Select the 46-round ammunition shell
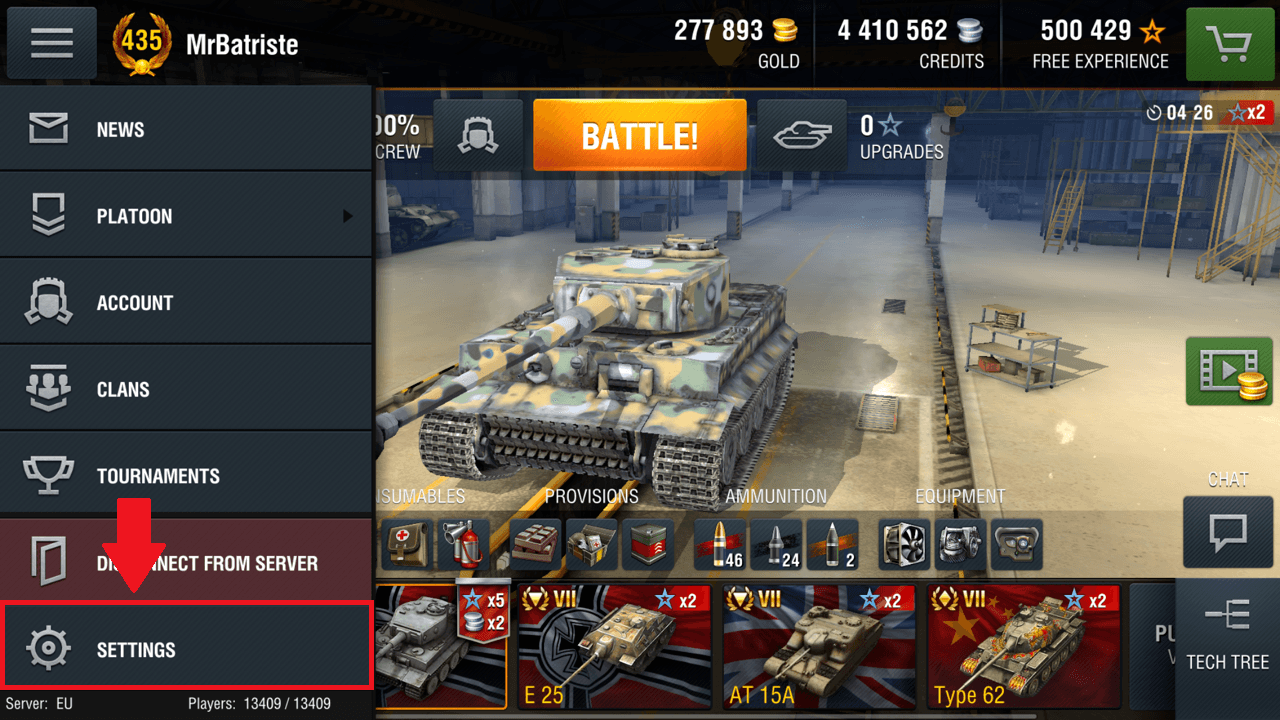This screenshot has height=720, width=1280. point(720,545)
